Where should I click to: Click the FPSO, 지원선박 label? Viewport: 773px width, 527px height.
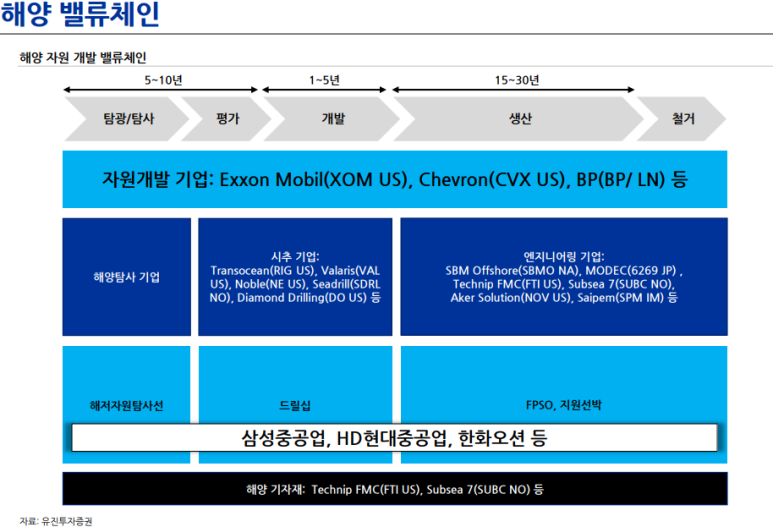point(564,405)
